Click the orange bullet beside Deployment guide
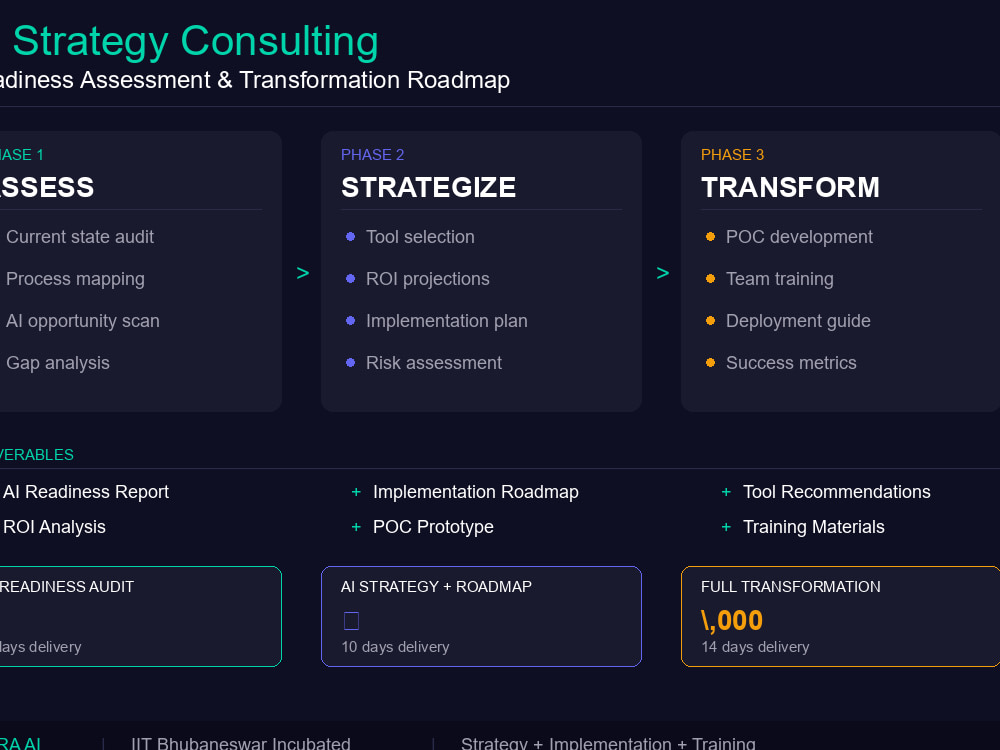 [x=710, y=321]
